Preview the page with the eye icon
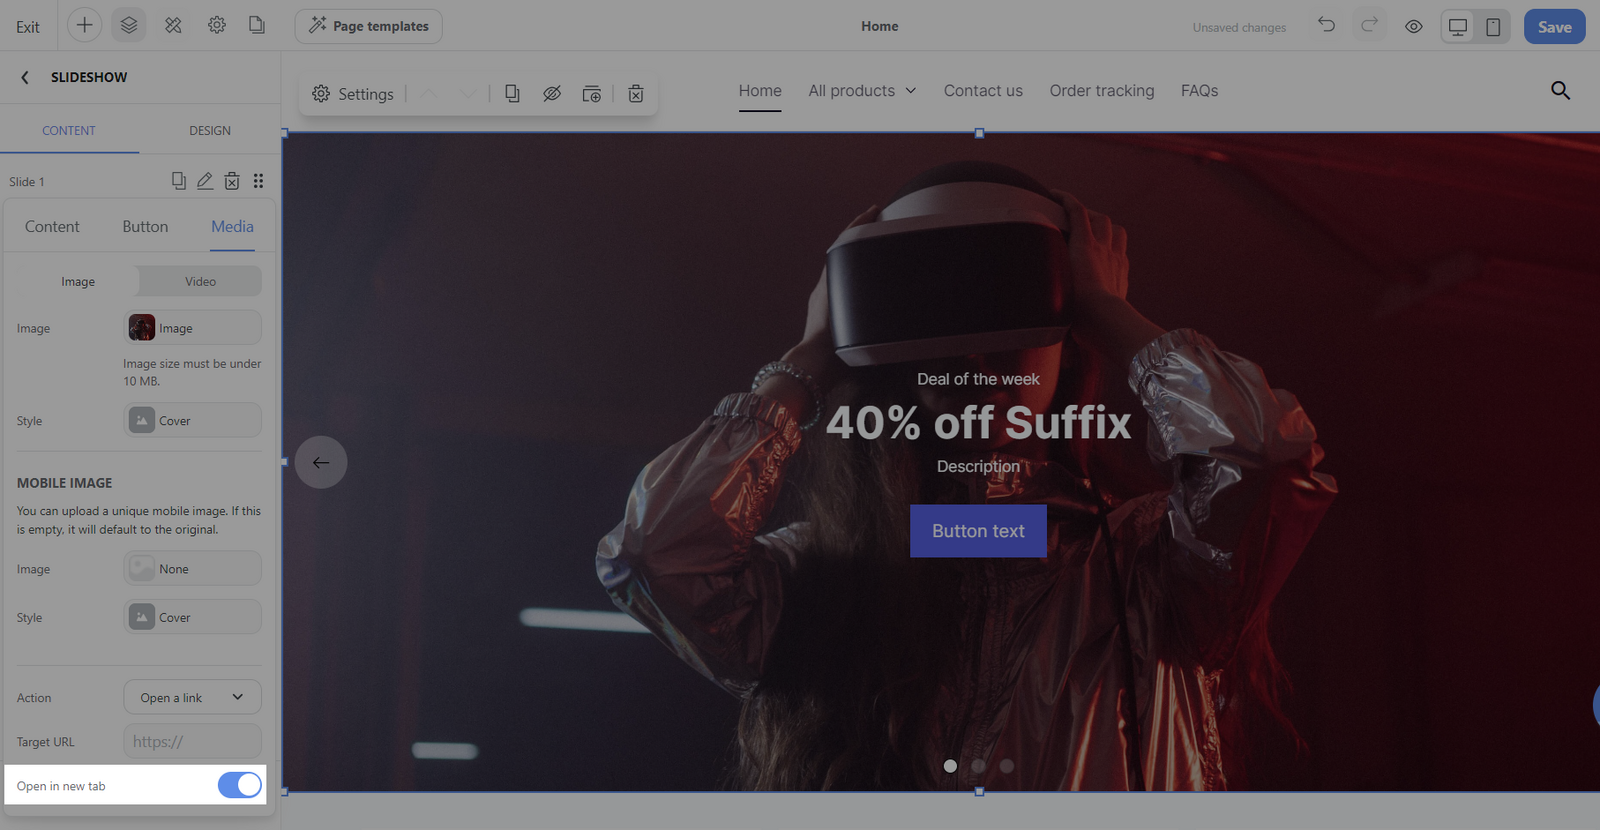Viewport: 1600px width, 830px height. 1414,27
